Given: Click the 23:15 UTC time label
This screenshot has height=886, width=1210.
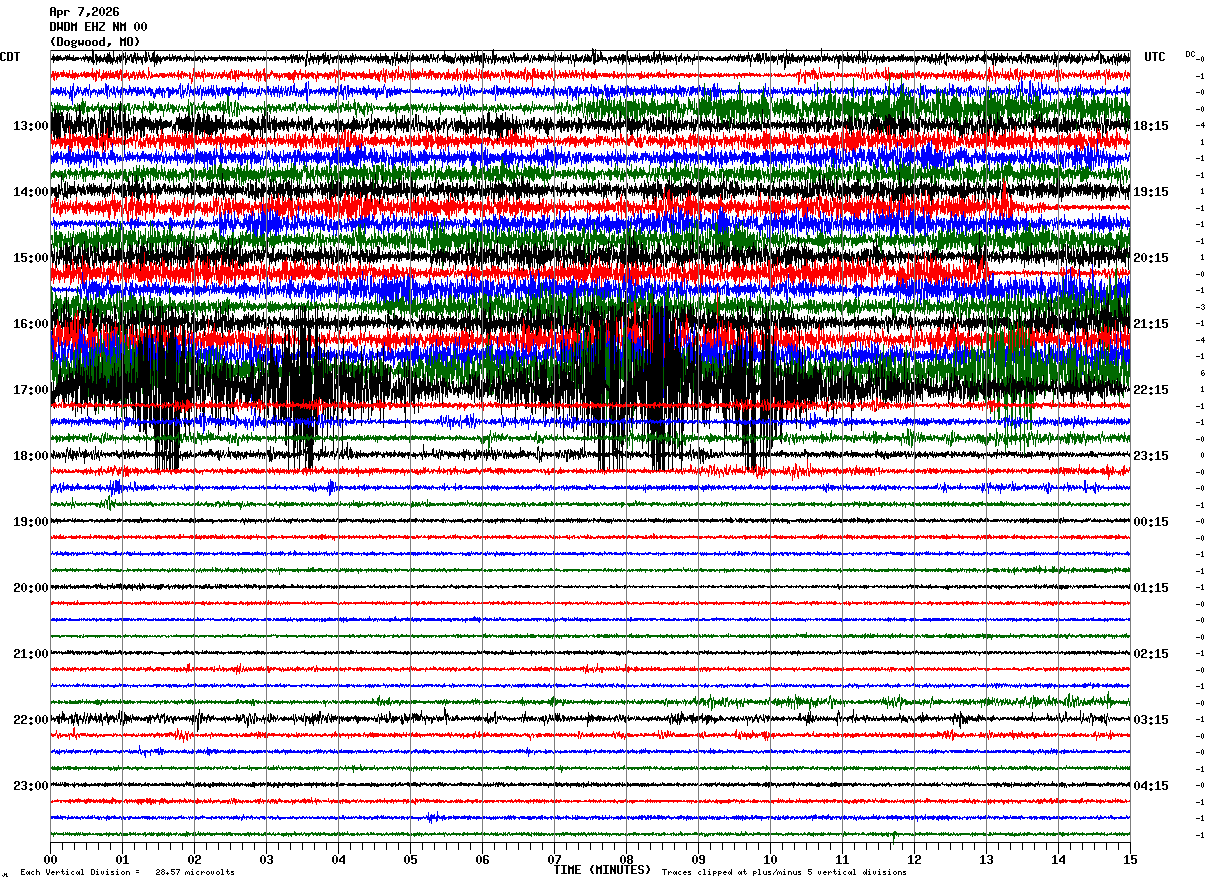Looking at the screenshot, I should tap(1150, 456).
